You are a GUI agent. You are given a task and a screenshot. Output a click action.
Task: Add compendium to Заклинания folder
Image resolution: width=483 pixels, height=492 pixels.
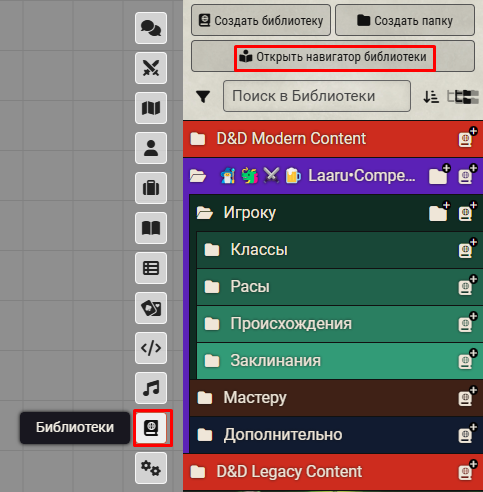pyautogui.click(x=467, y=360)
